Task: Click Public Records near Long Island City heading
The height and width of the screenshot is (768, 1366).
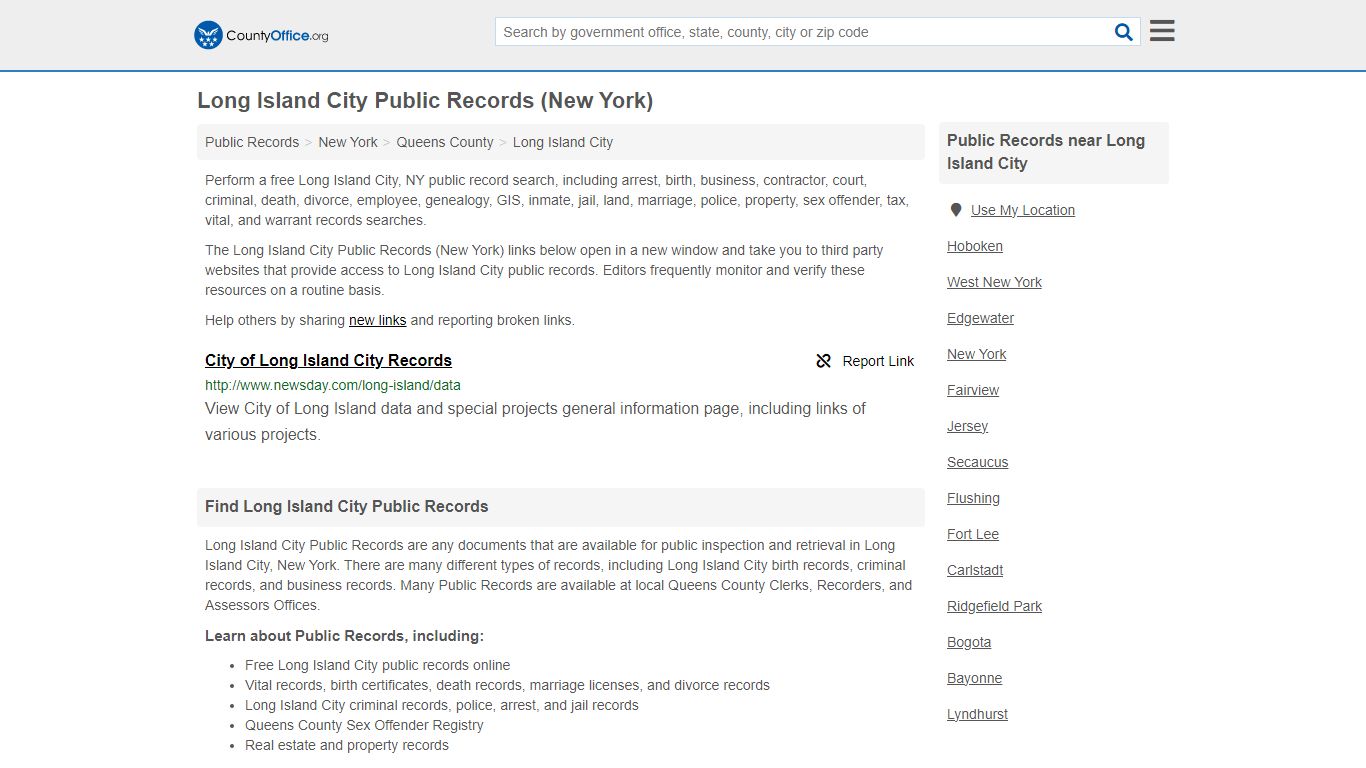Action: pyautogui.click(x=1046, y=152)
